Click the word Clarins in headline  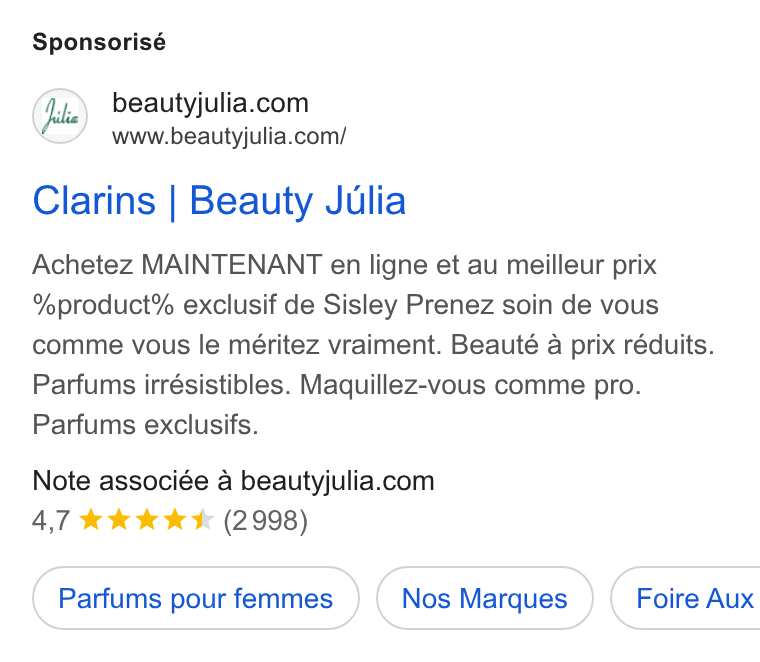click(95, 201)
